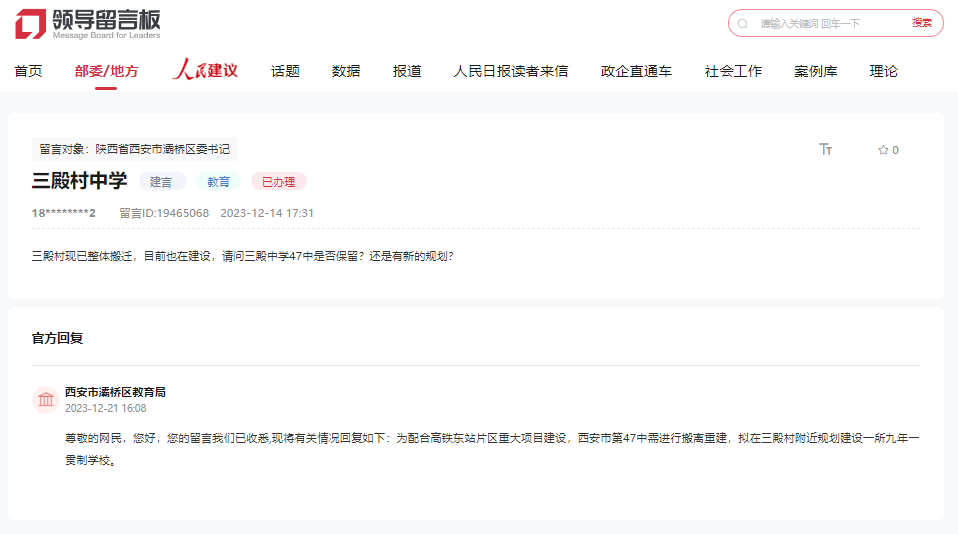Viewport: 958px width, 534px height.
Task: Click the 教育 category tag
Action: pyautogui.click(x=218, y=182)
